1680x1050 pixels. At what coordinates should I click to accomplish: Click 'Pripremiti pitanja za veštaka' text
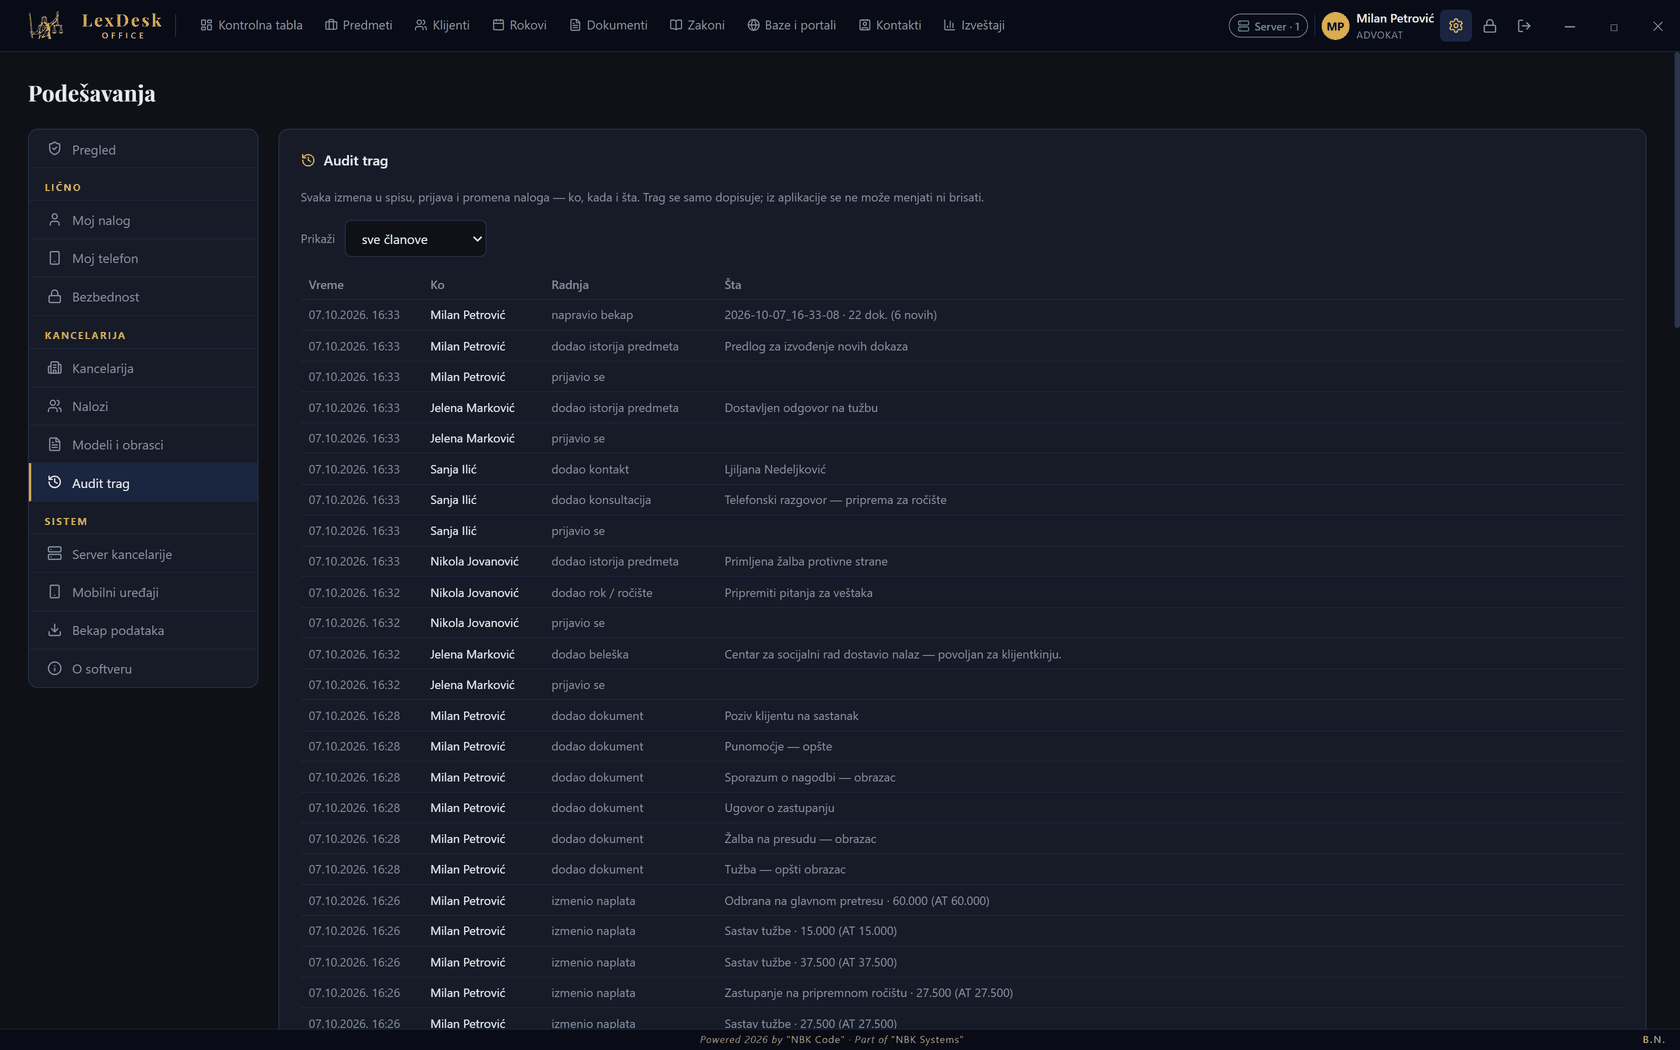(x=798, y=593)
